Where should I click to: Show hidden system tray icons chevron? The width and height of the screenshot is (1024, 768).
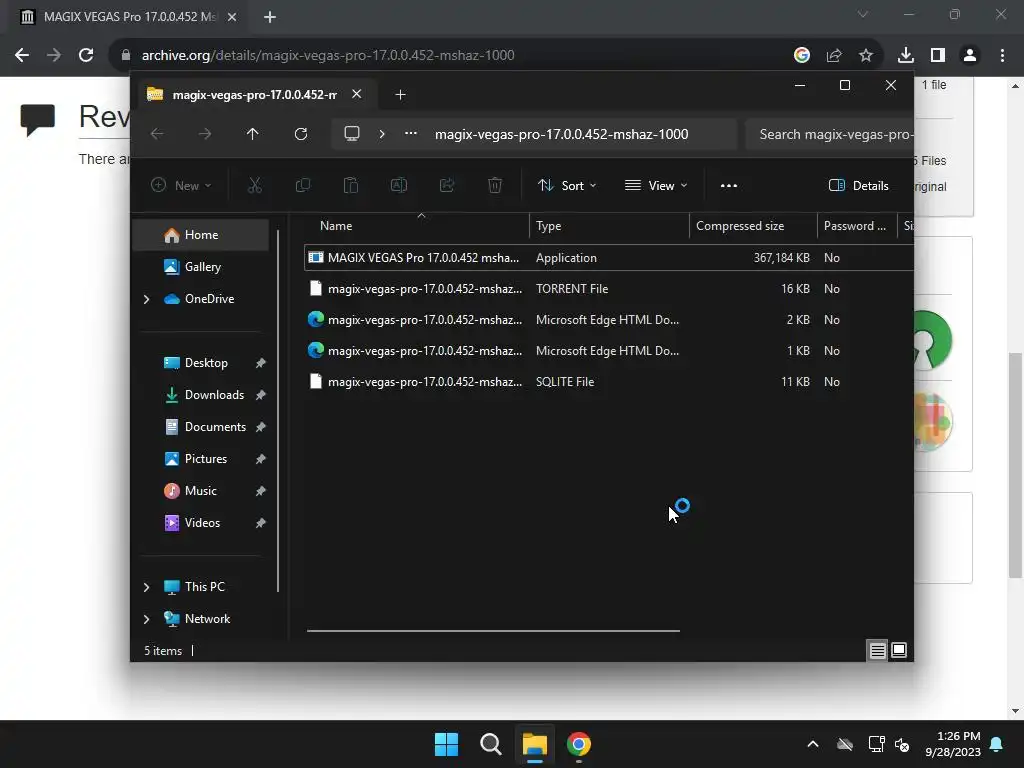(x=812, y=744)
